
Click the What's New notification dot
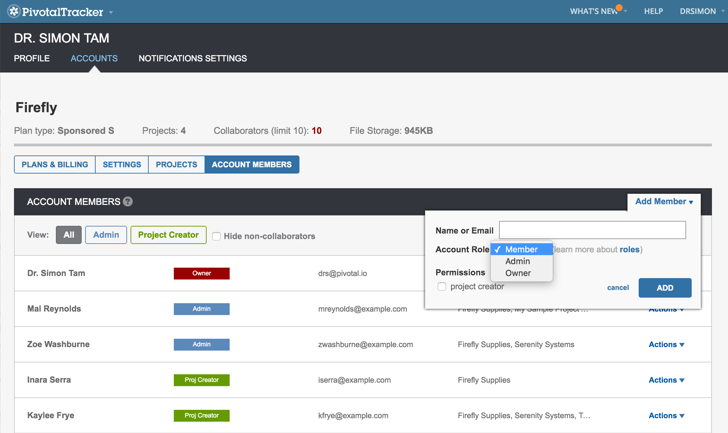620,8
